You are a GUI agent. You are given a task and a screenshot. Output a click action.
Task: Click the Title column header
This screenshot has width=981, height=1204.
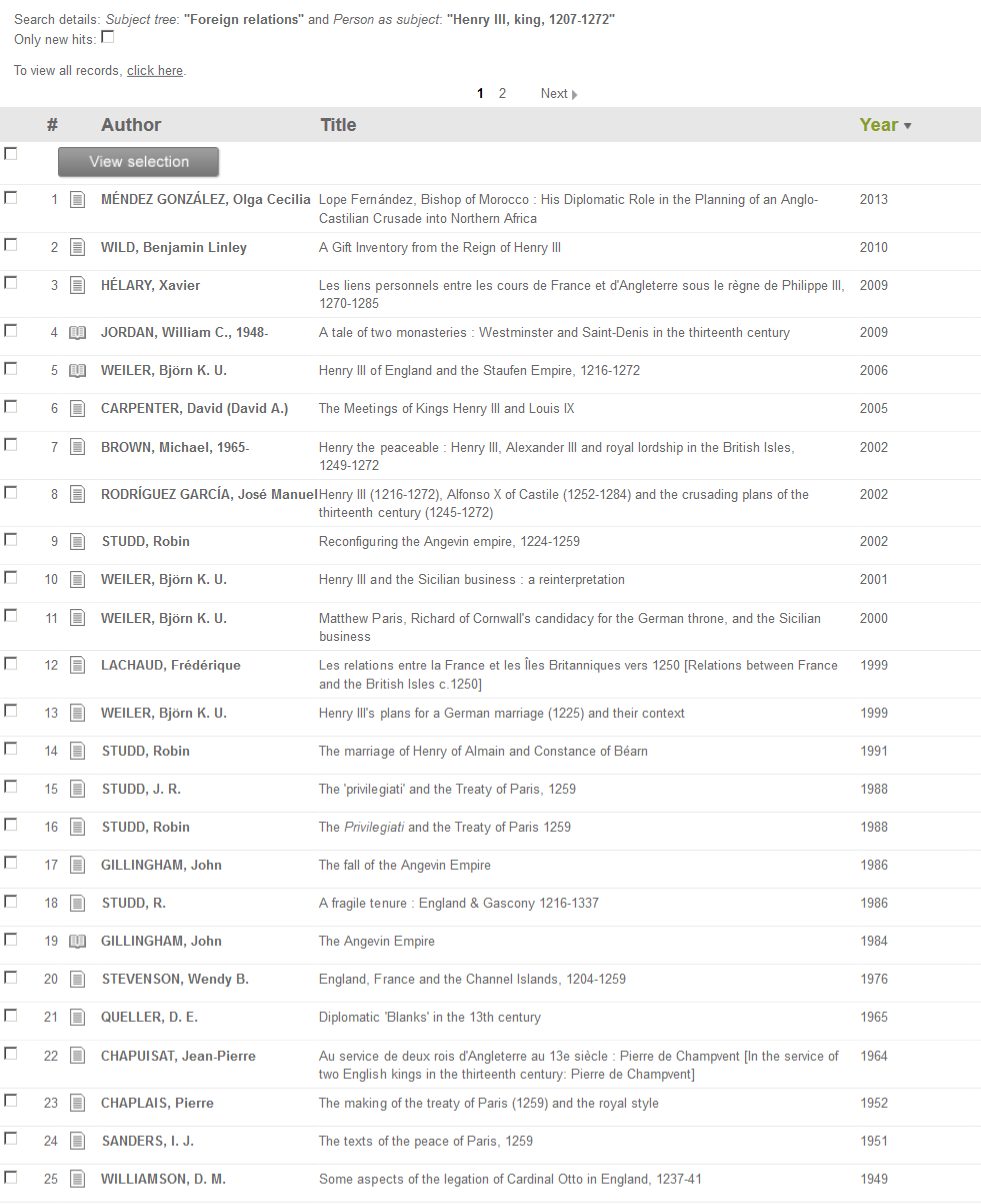click(338, 125)
